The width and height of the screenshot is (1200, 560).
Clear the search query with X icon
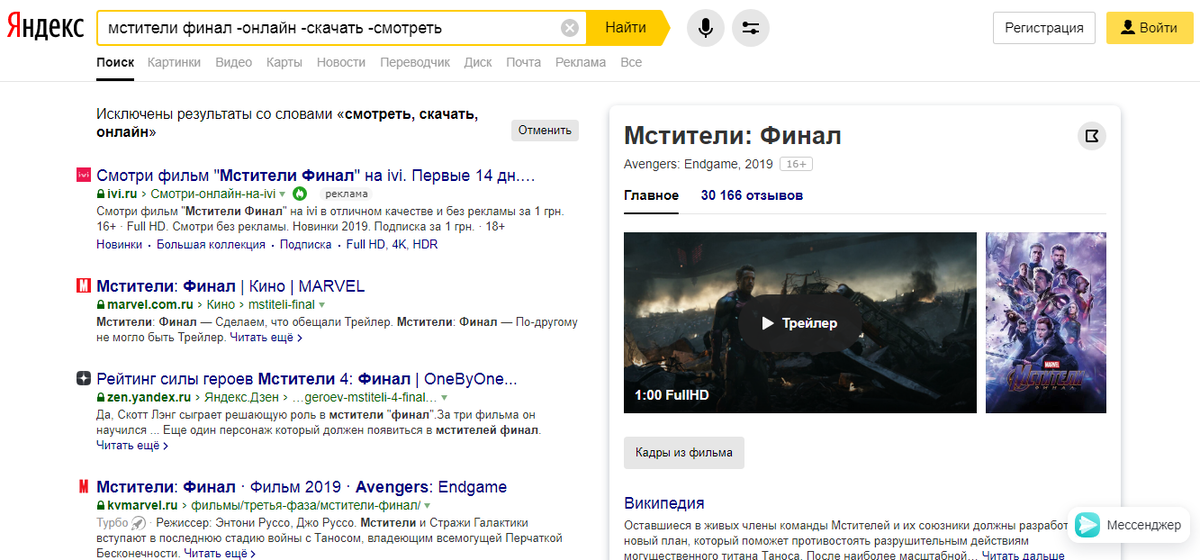coord(570,28)
